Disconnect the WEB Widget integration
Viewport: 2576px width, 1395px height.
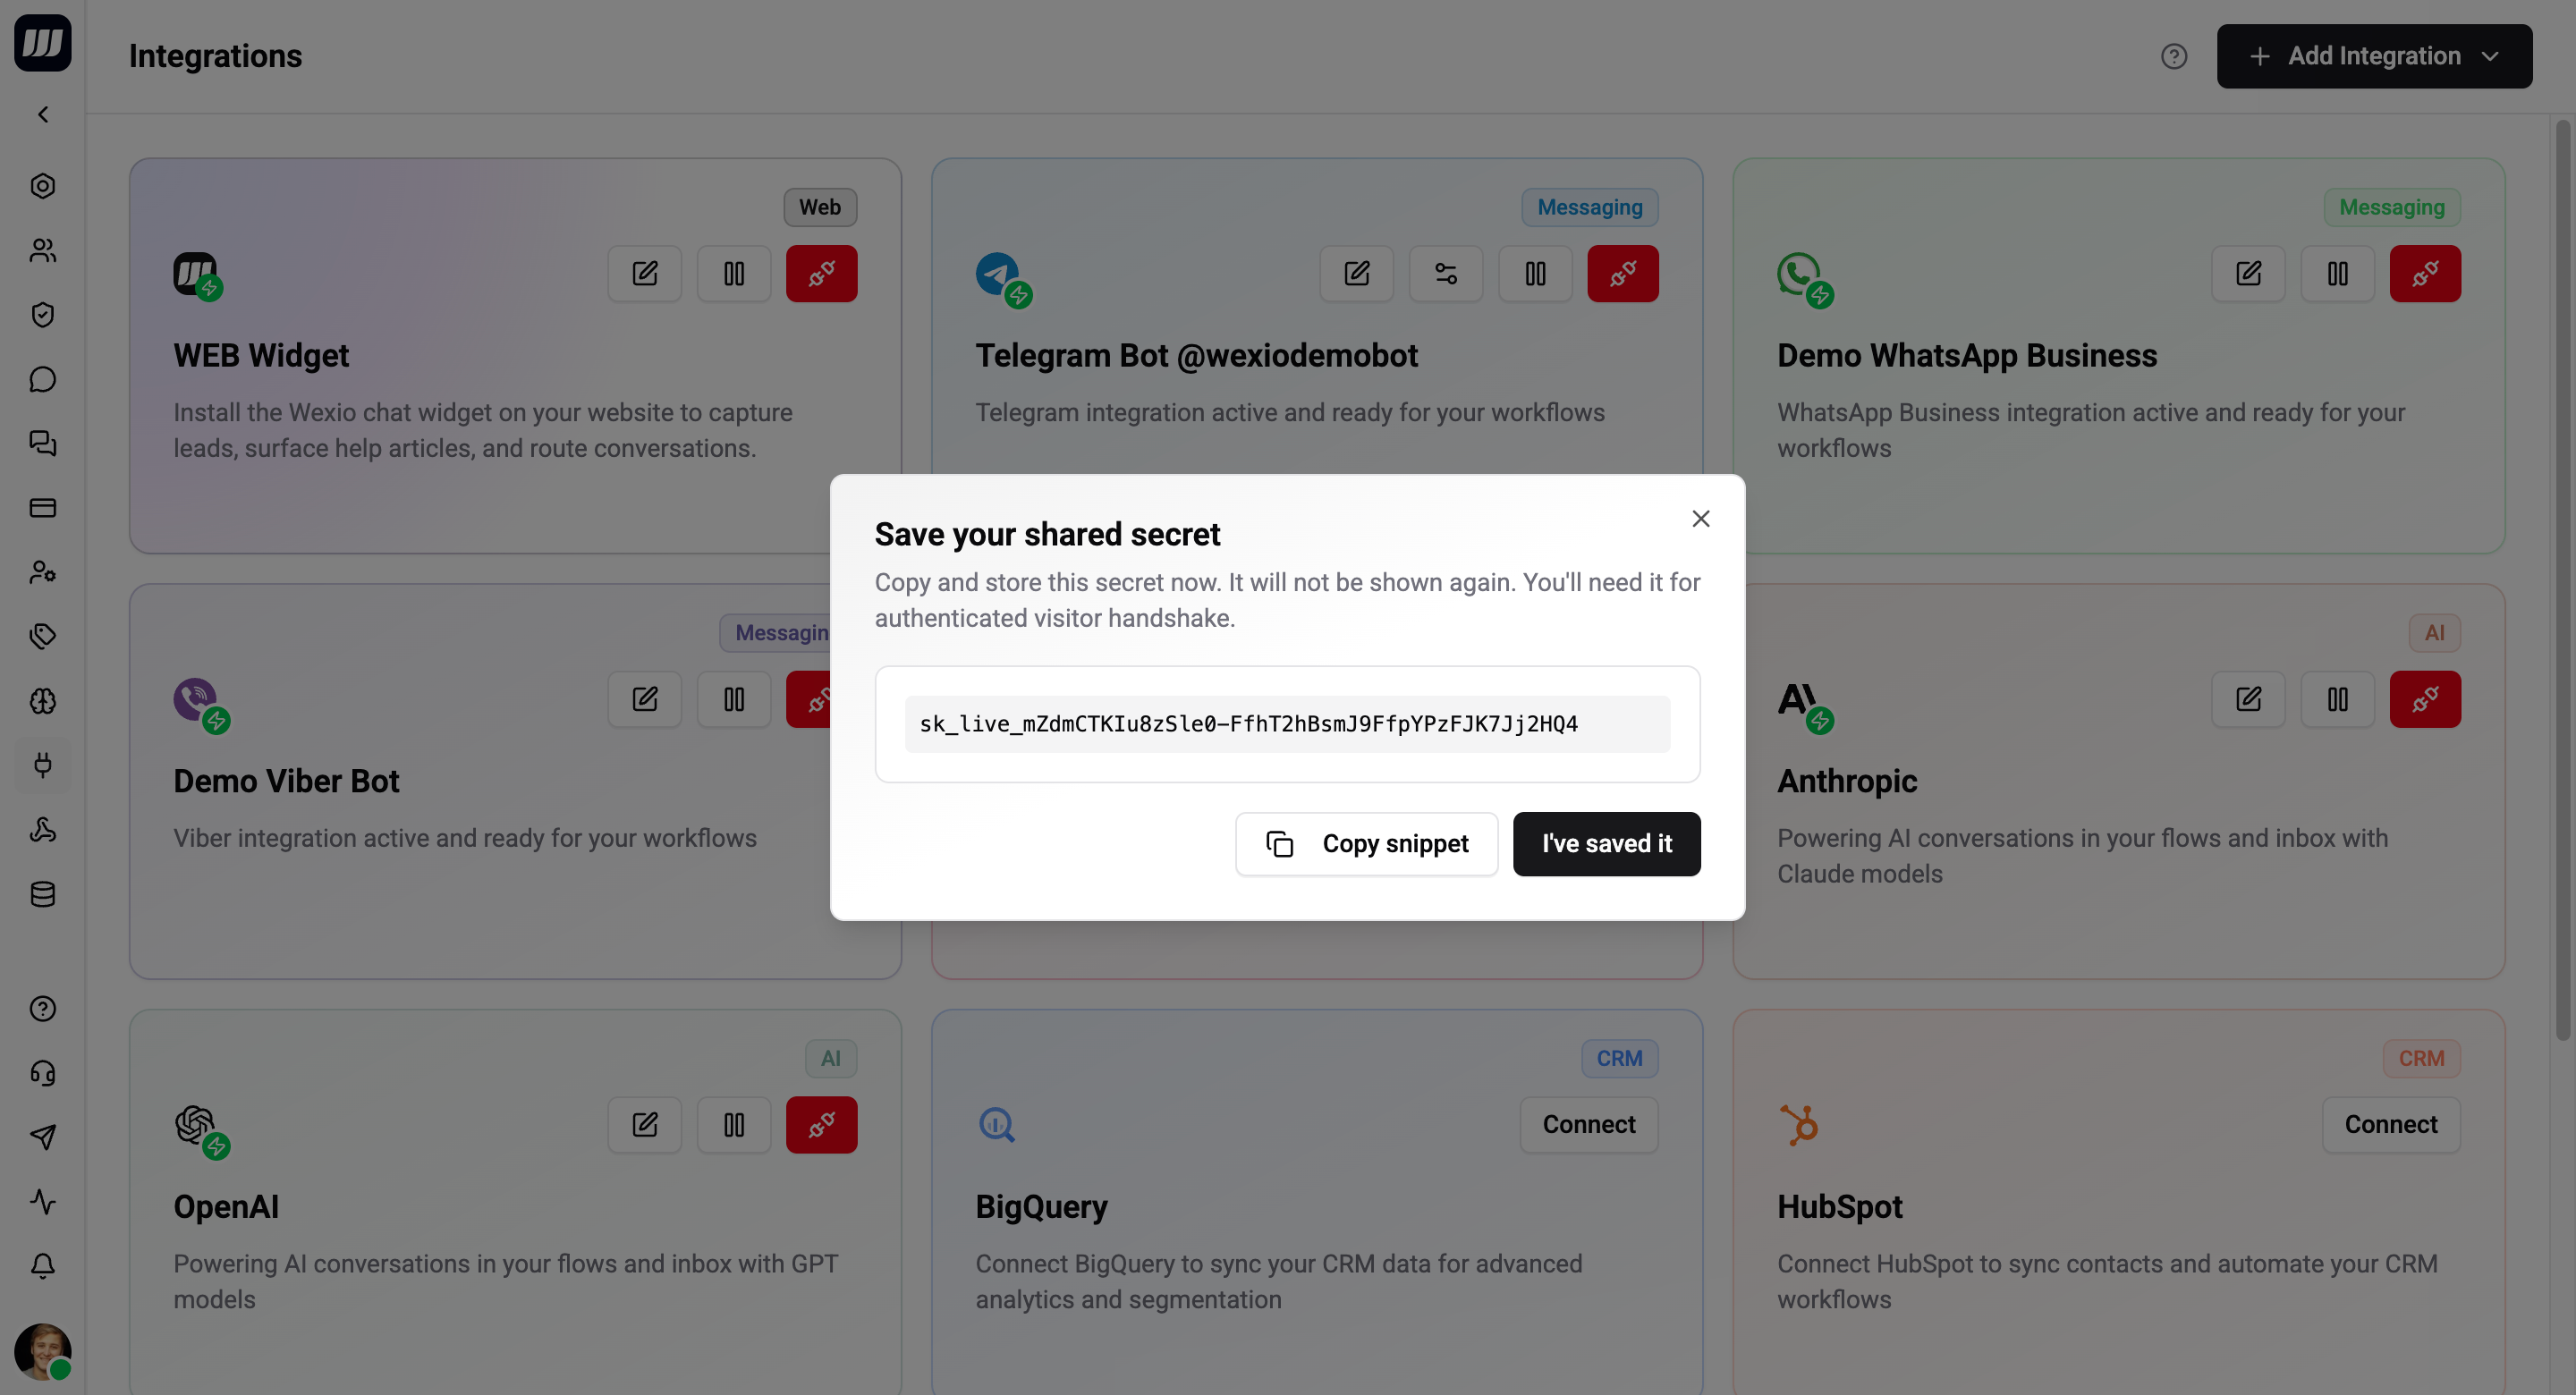tap(821, 273)
